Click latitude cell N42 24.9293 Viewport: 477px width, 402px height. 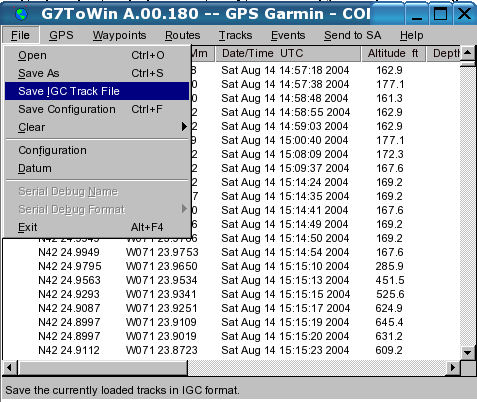(x=69, y=294)
